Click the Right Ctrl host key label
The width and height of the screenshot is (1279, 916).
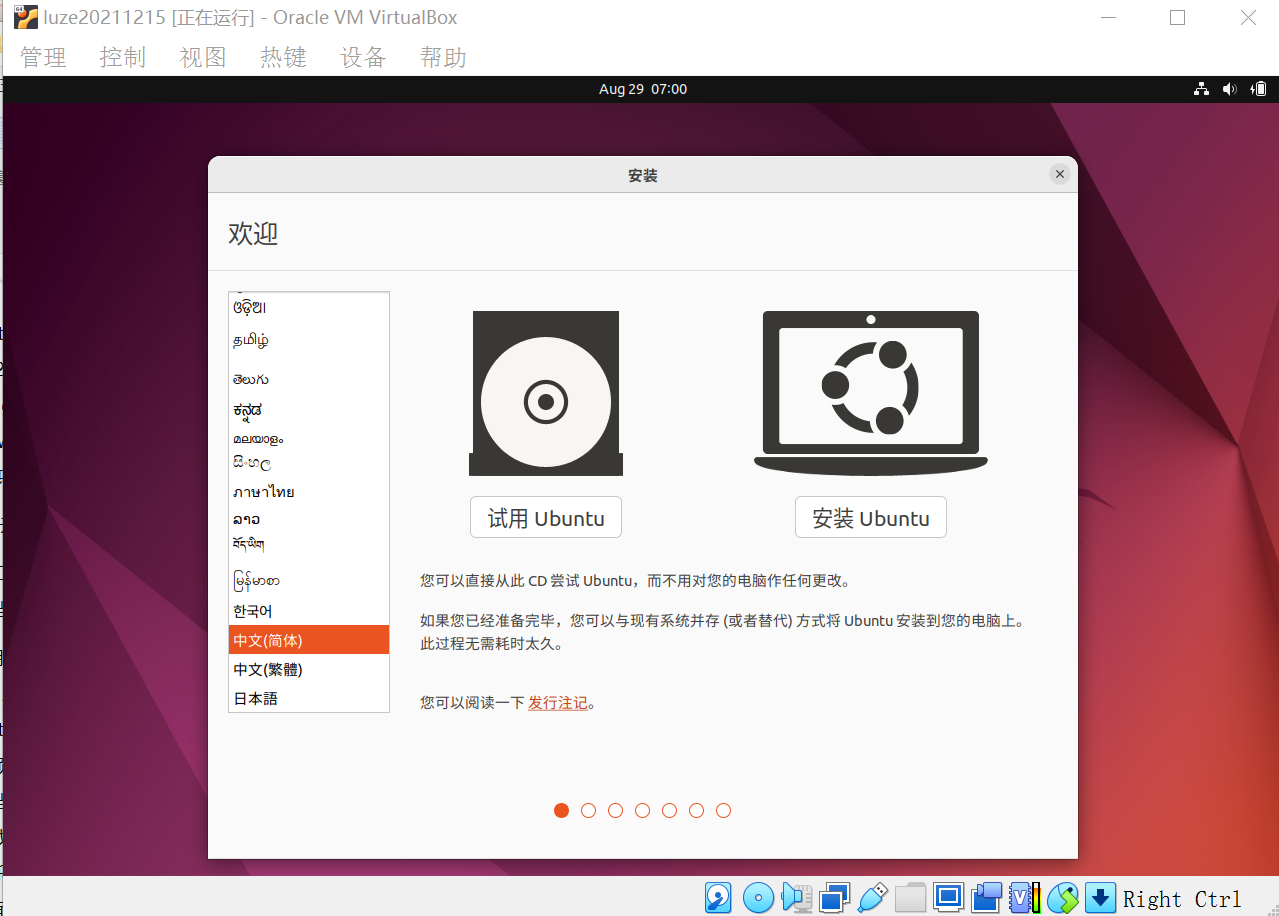pos(1181,899)
